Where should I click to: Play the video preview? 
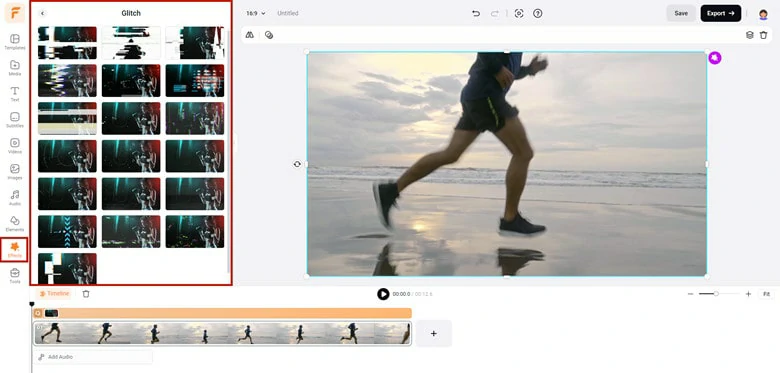pos(383,294)
